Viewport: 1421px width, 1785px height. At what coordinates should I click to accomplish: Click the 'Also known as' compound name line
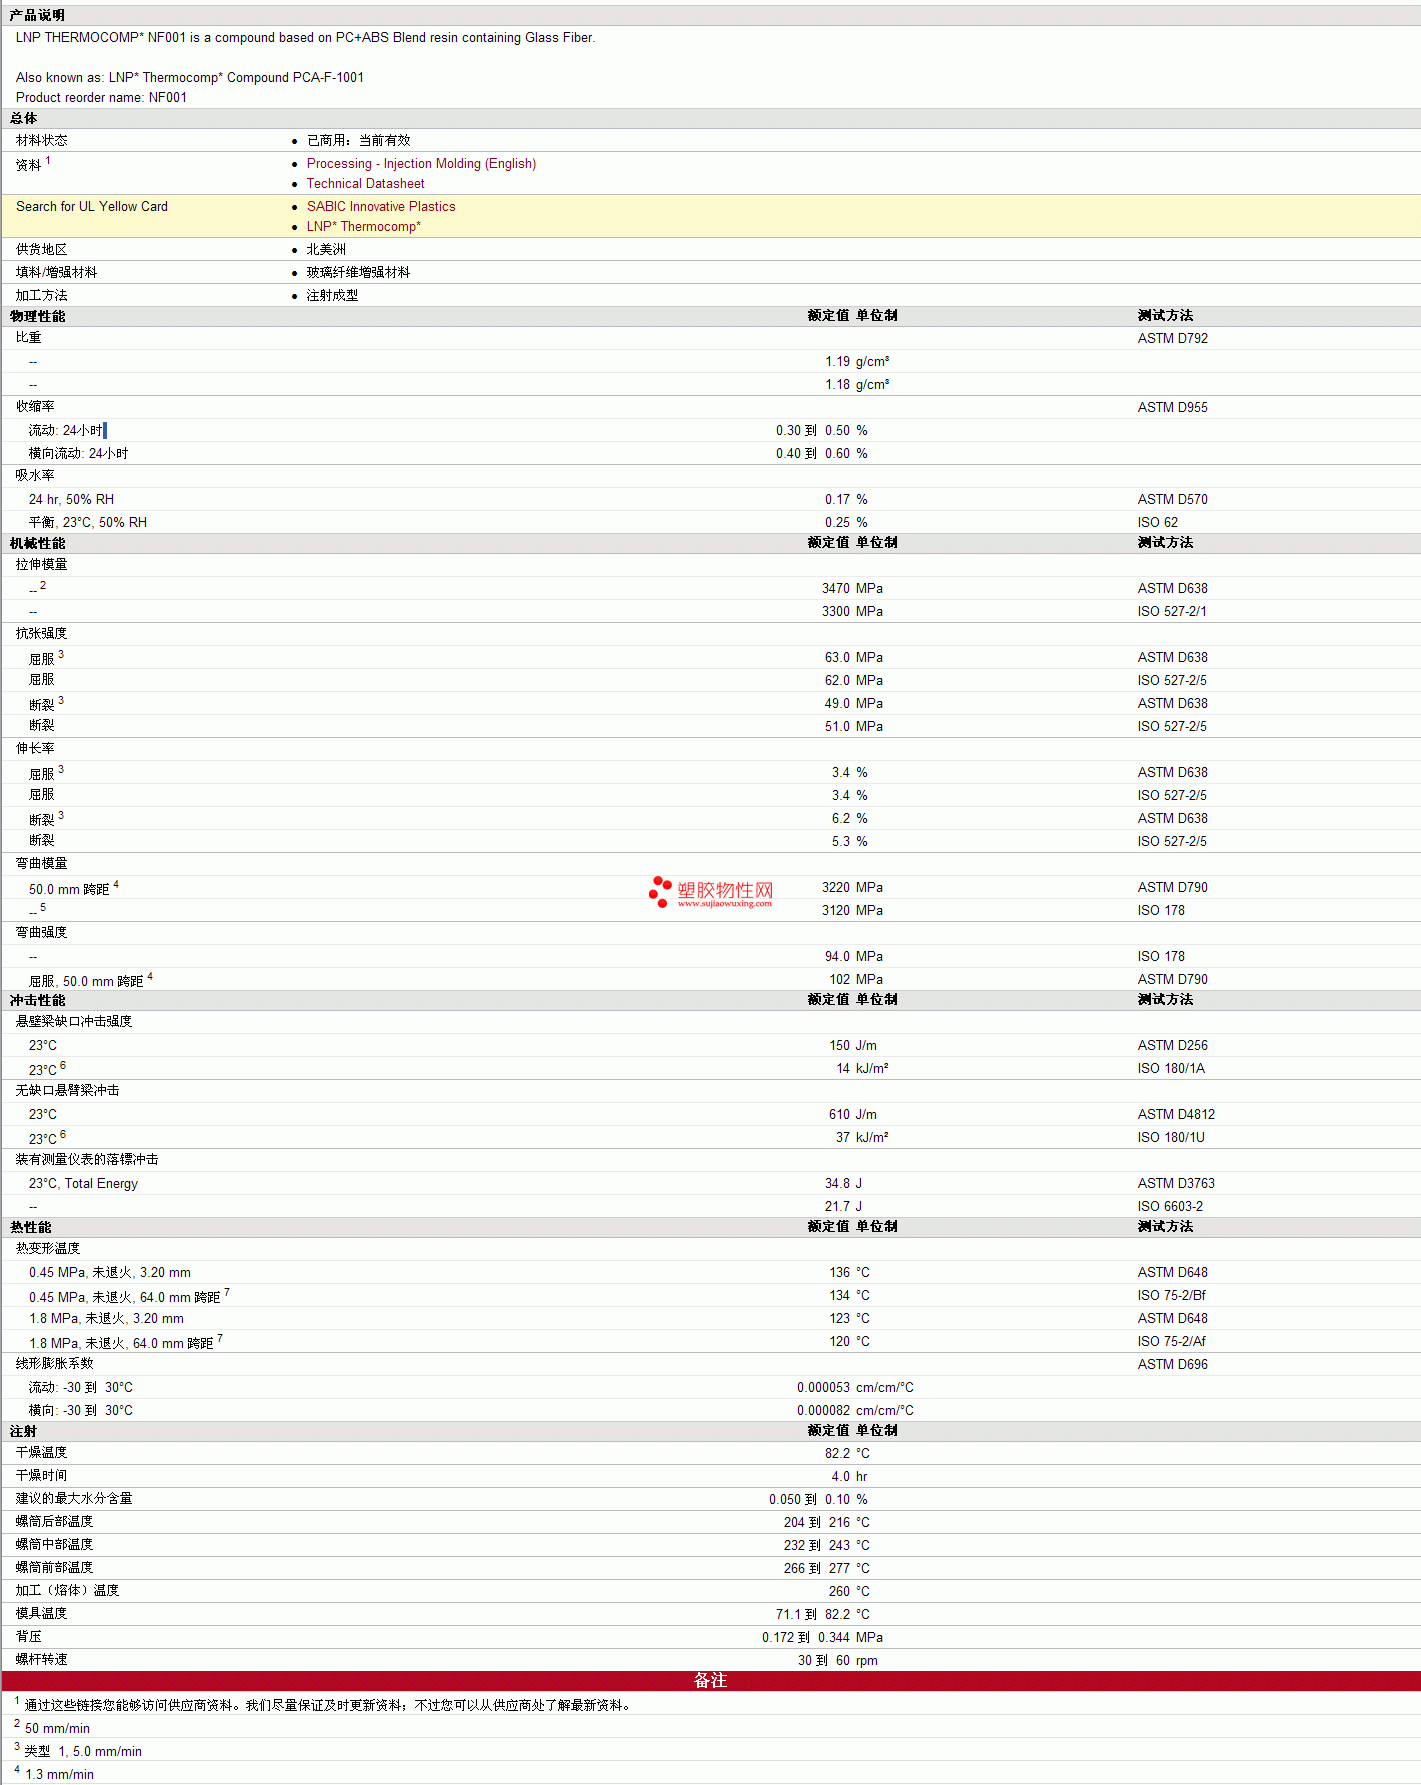tap(190, 78)
